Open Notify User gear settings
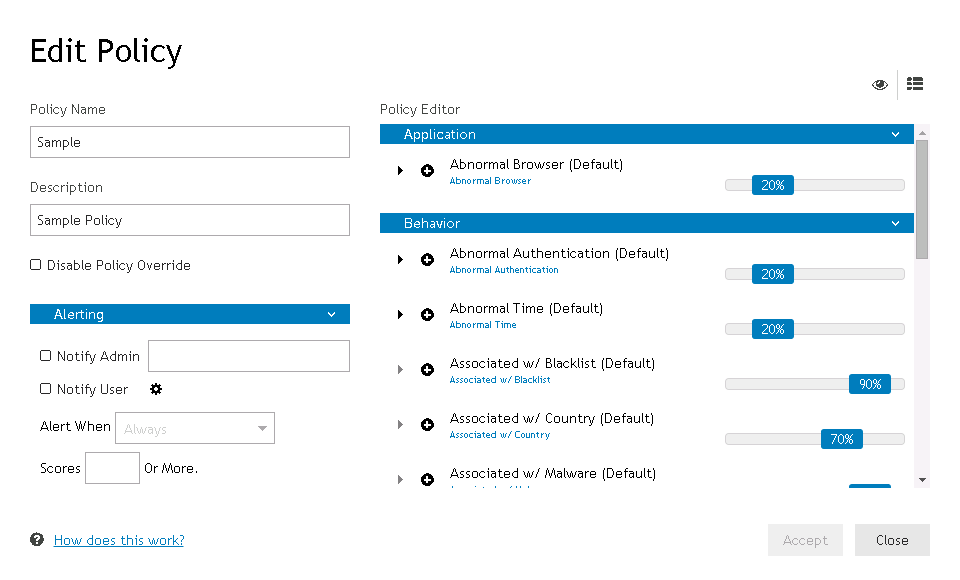 [x=156, y=389]
